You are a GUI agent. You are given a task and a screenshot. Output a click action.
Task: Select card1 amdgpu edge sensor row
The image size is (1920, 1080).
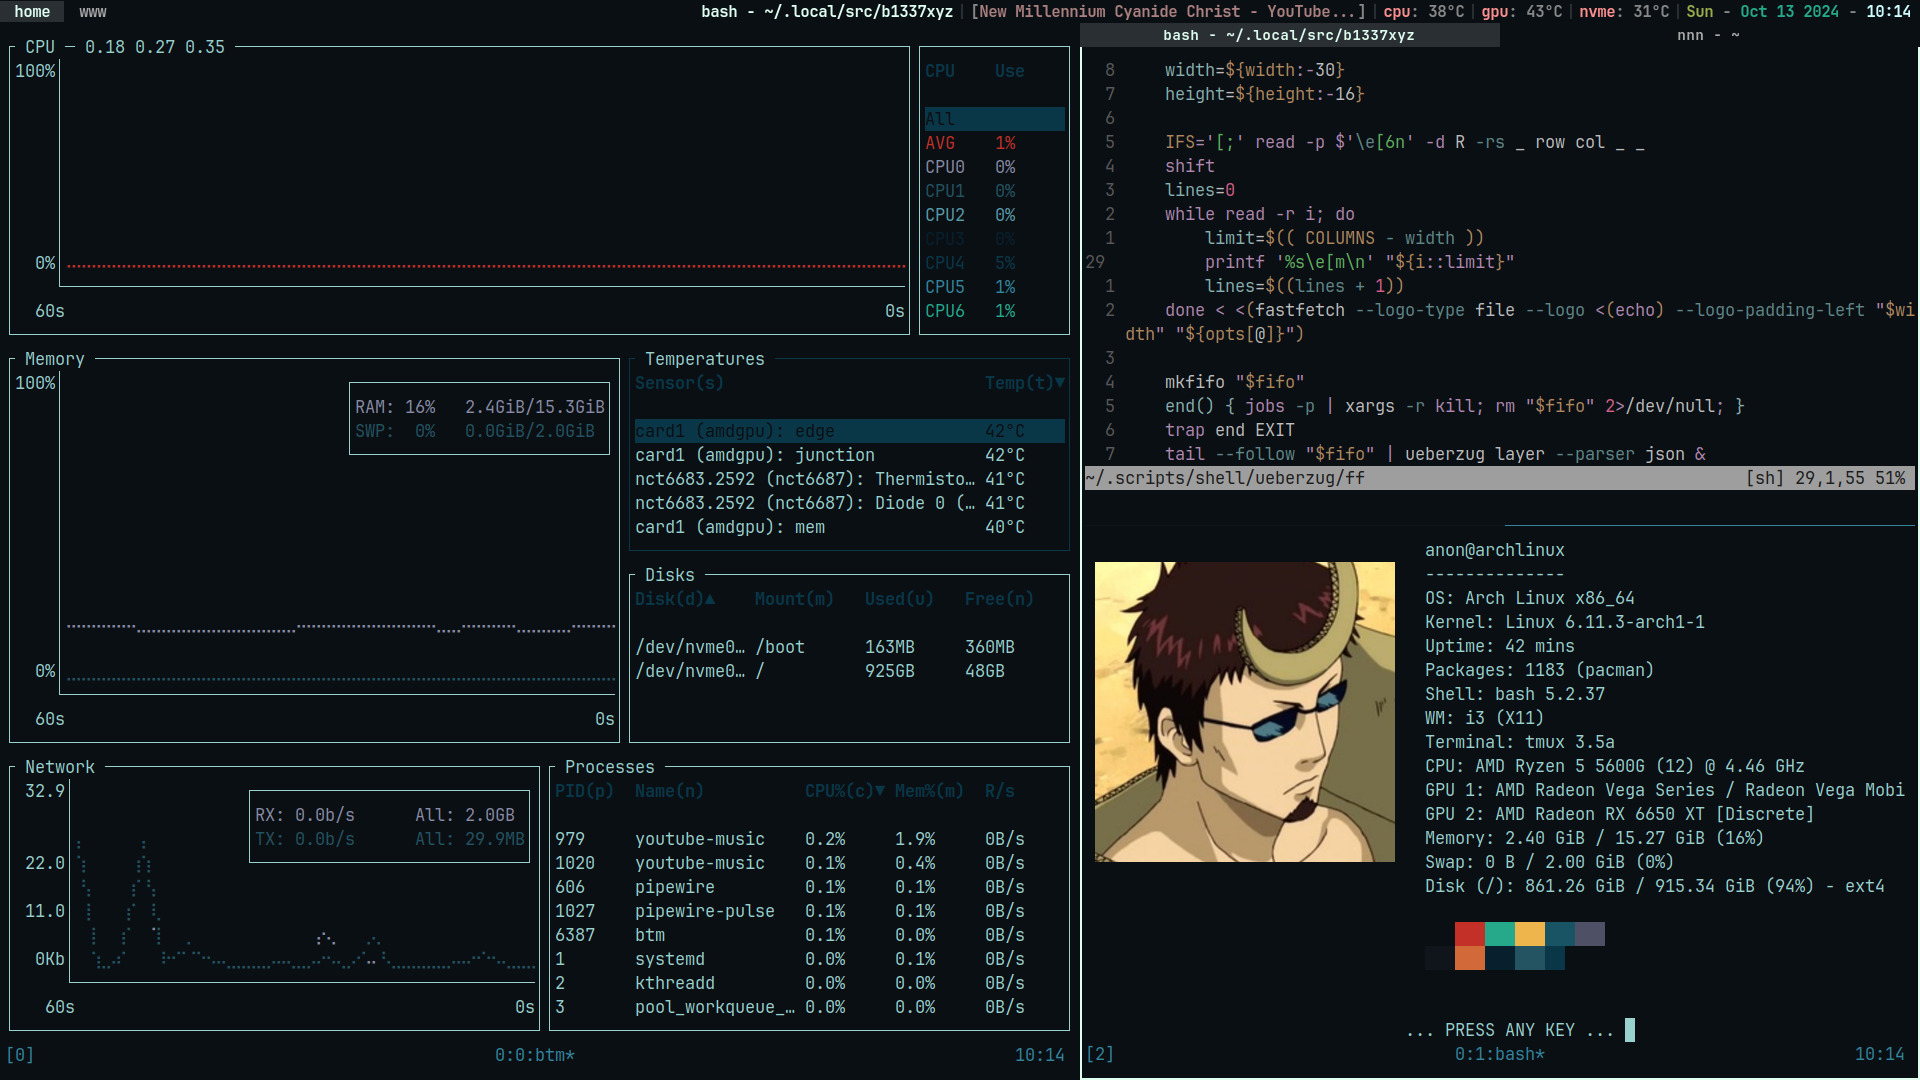[849, 431]
